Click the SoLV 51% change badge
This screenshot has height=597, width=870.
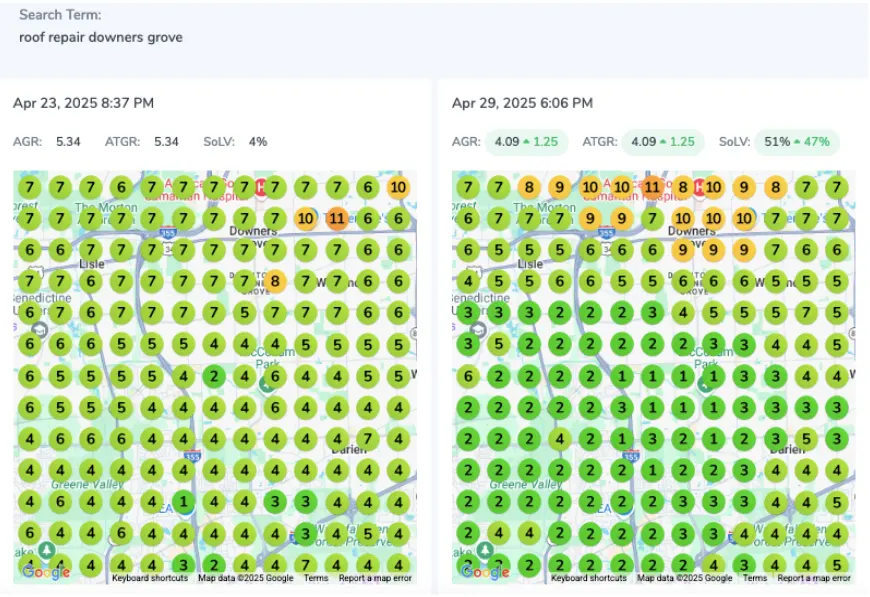coord(796,142)
